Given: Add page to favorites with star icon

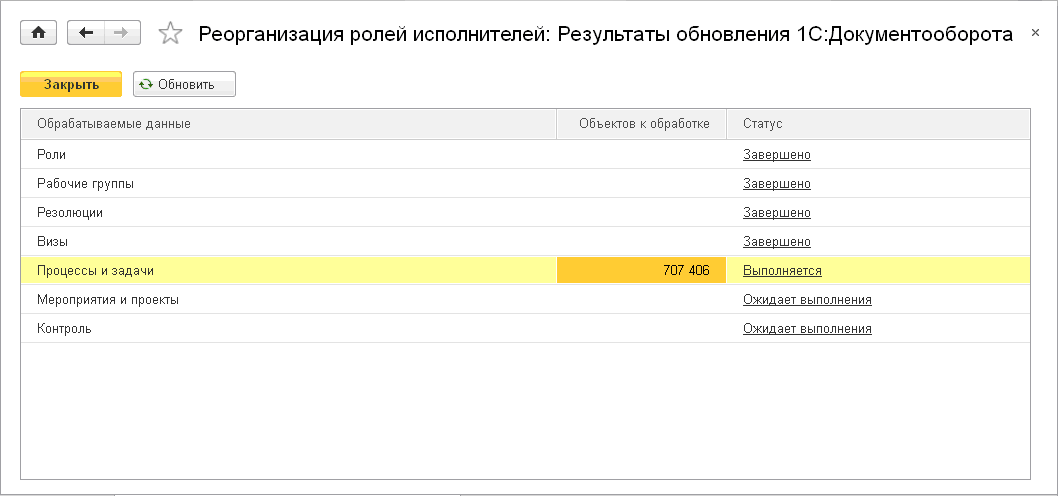Looking at the screenshot, I should [x=171, y=34].
